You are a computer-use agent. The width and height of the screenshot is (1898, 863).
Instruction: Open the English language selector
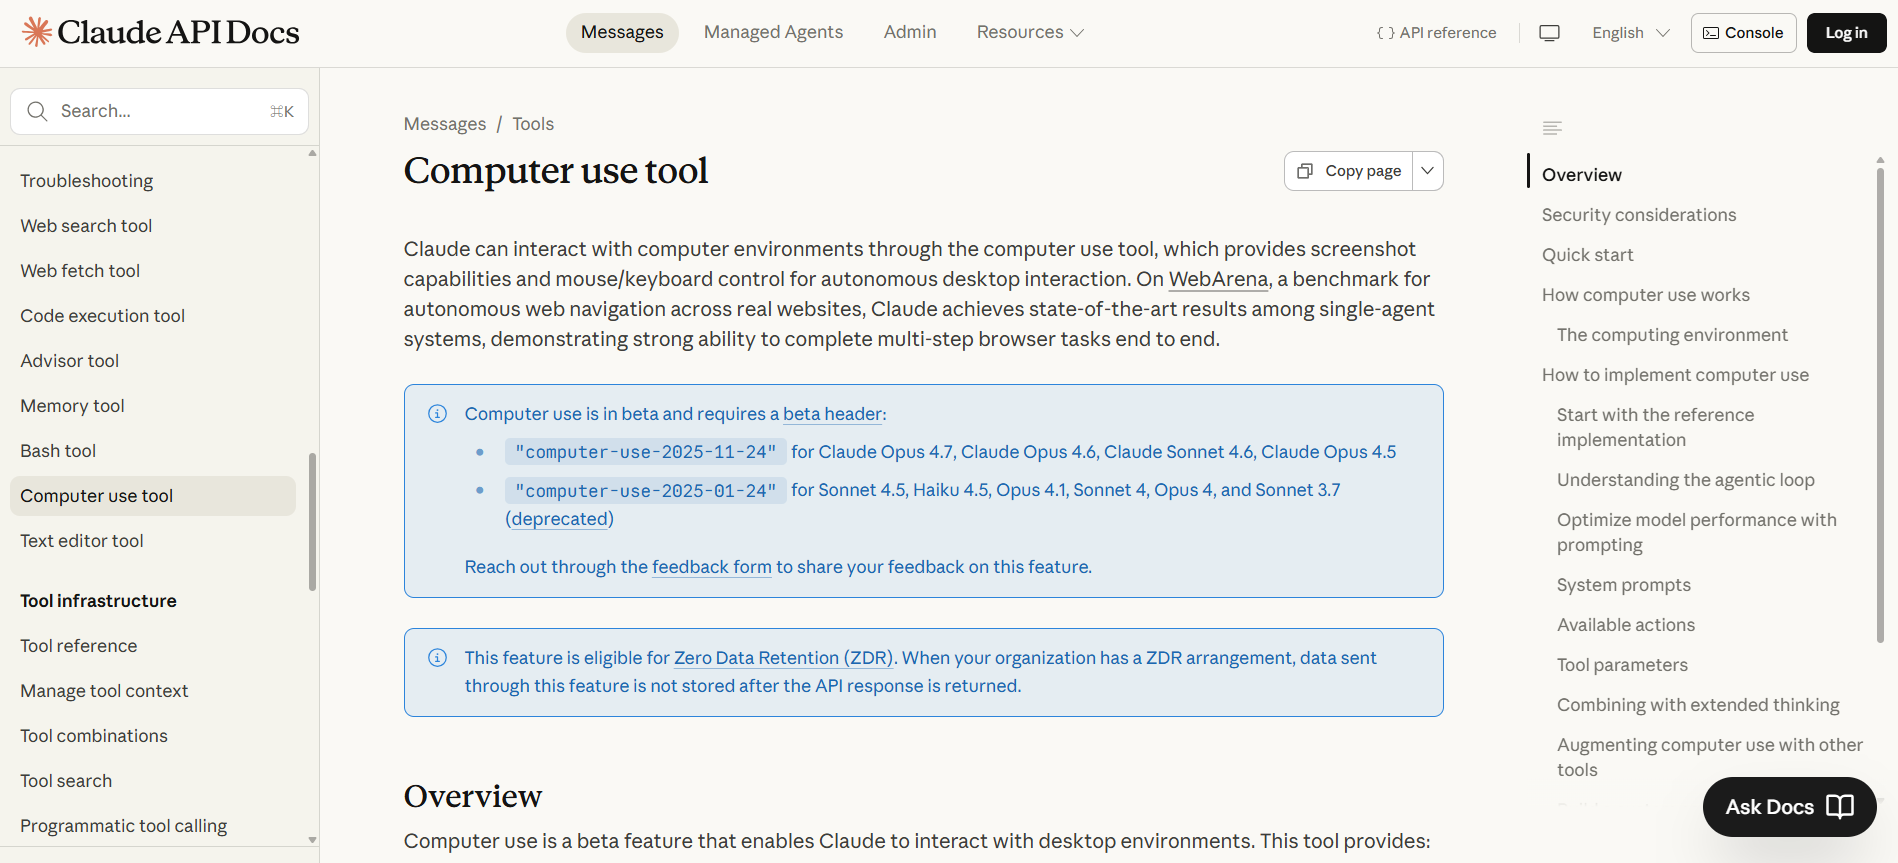[1631, 33]
